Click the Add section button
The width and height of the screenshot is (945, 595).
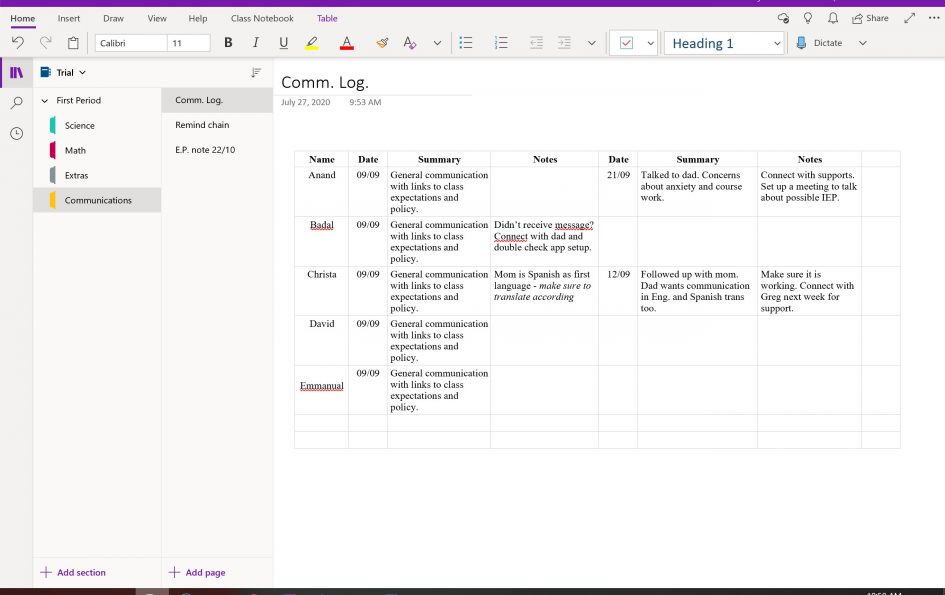tap(73, 572)
